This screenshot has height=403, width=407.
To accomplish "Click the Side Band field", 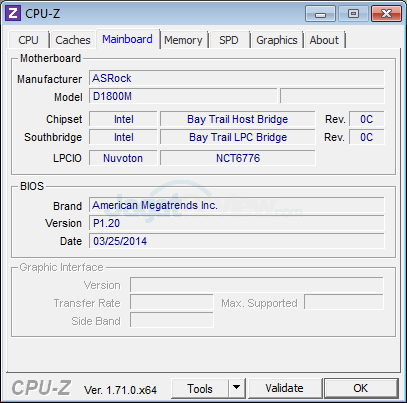I will (x=172, y=320).
